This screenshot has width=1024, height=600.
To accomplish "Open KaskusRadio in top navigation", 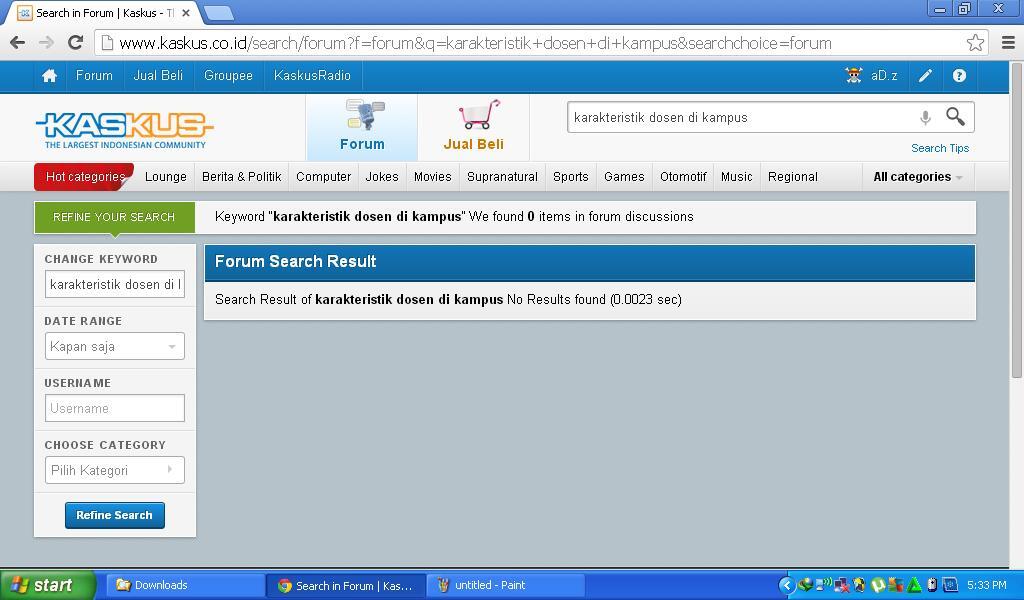I will point(312,76).
